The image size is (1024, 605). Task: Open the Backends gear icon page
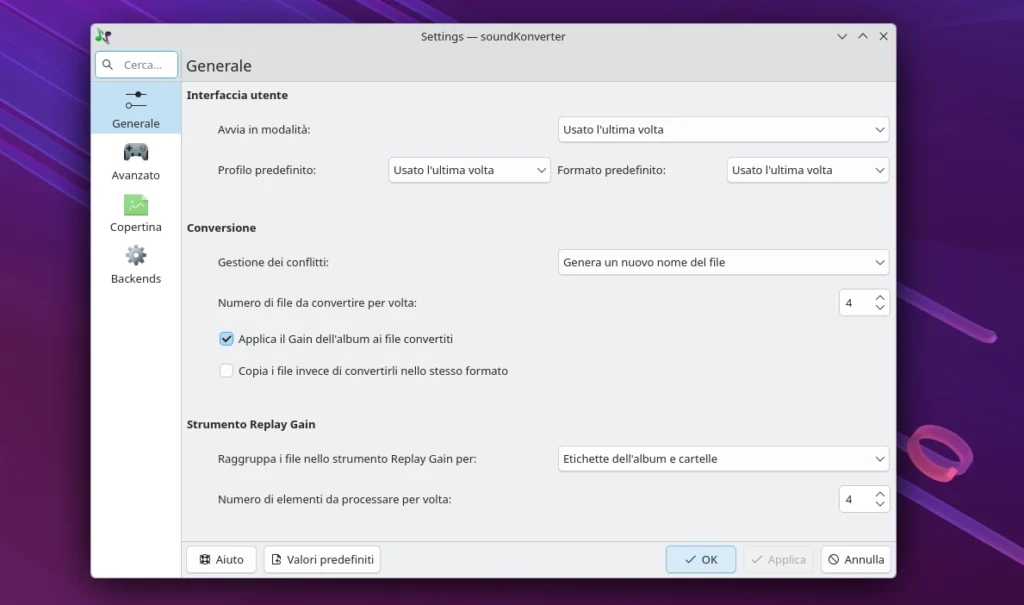(136, 256)
